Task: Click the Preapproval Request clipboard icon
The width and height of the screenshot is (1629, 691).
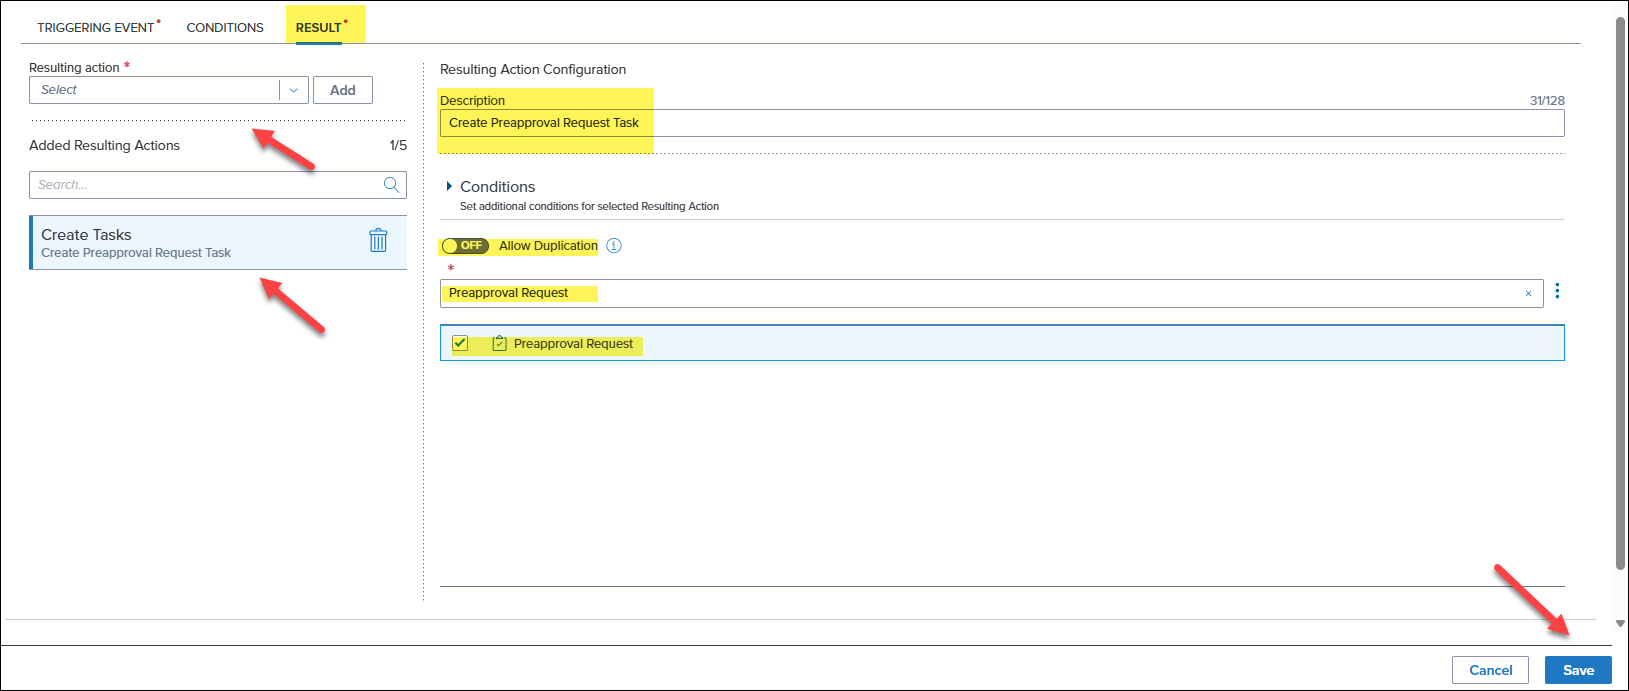Action: click(x=499, y=344)
